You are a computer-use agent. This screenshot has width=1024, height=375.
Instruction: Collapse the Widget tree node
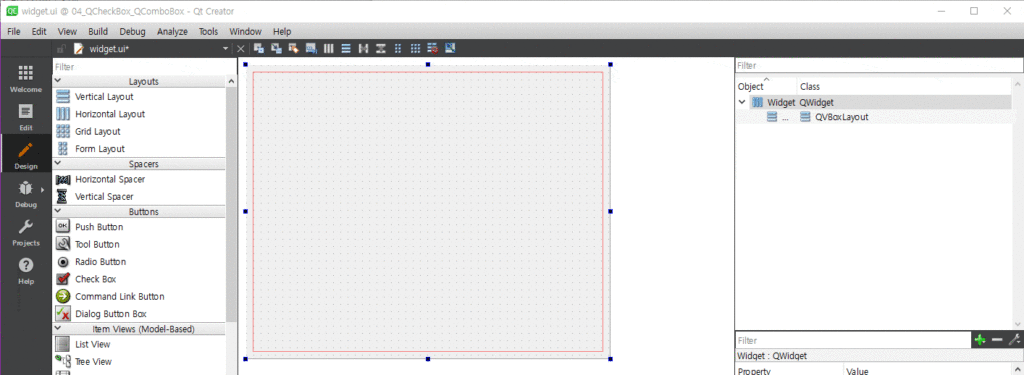pos(742,102)
